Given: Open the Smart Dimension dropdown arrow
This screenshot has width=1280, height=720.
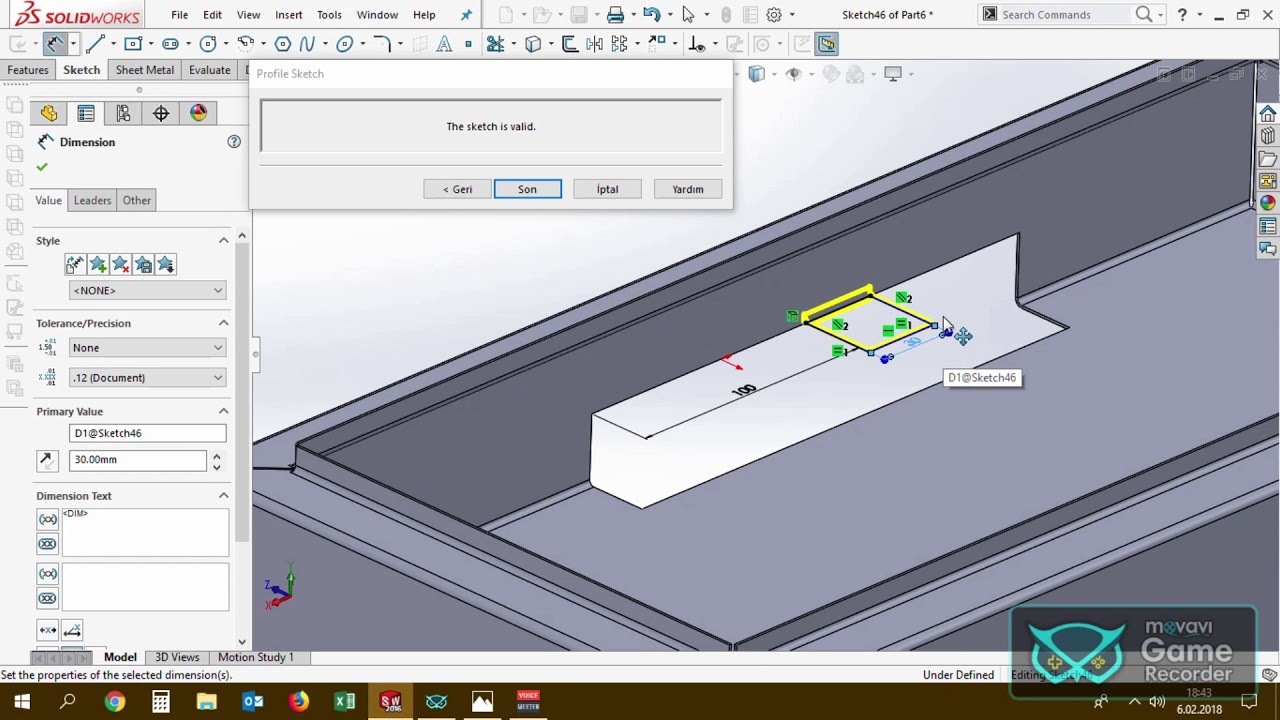Looking at the screenshot, I should [x=72, y=44].
